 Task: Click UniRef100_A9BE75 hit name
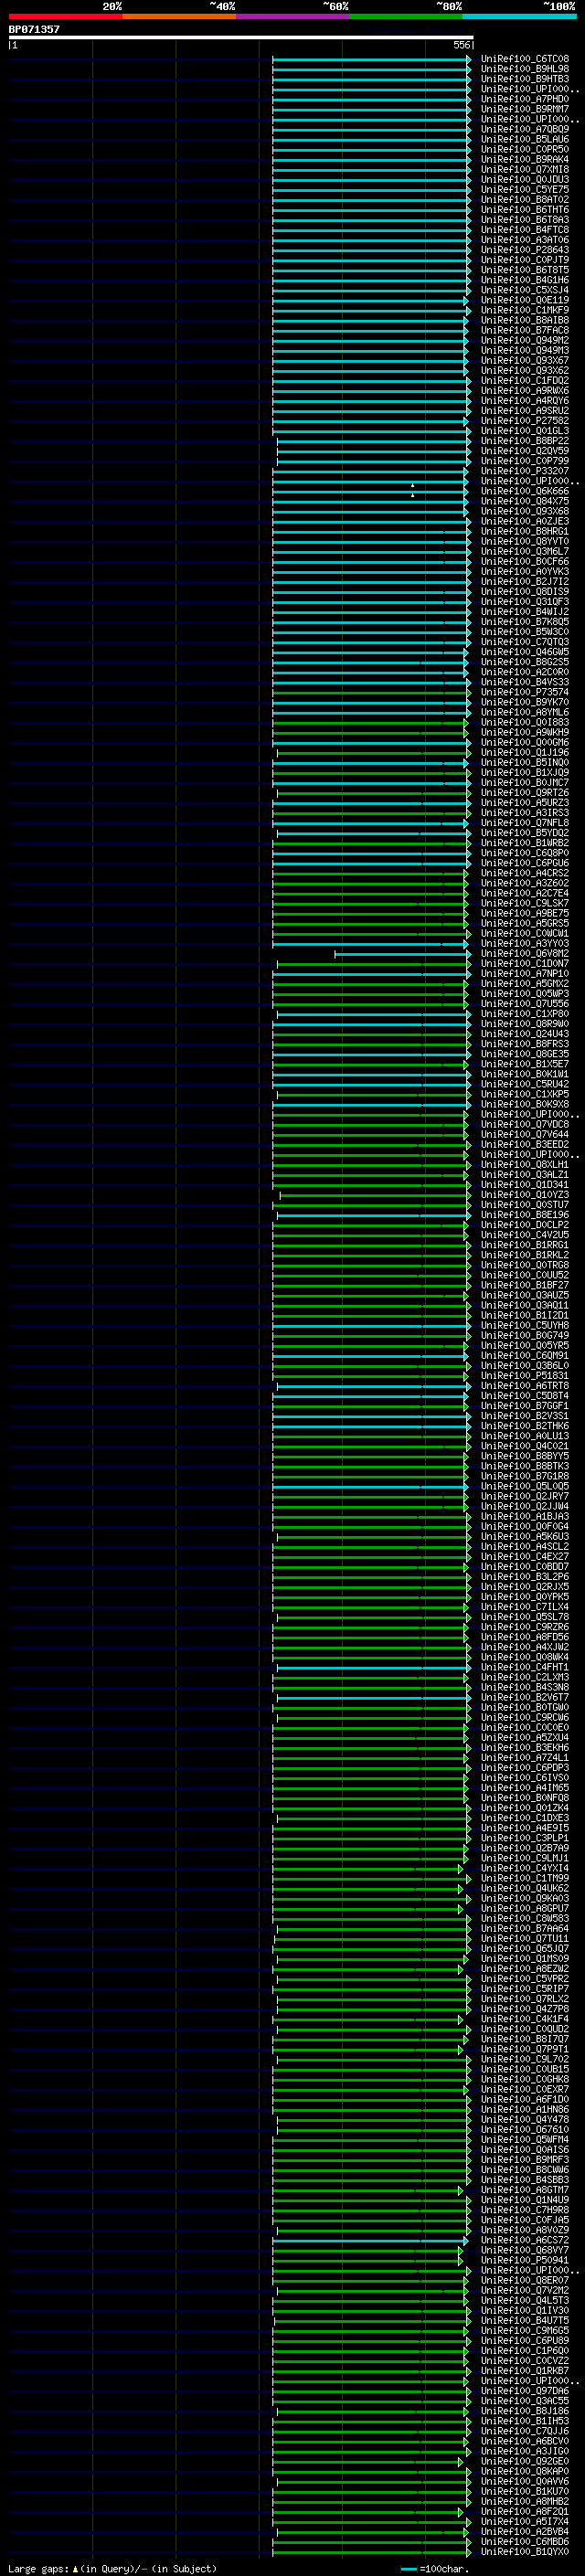[x=524, y=913]
